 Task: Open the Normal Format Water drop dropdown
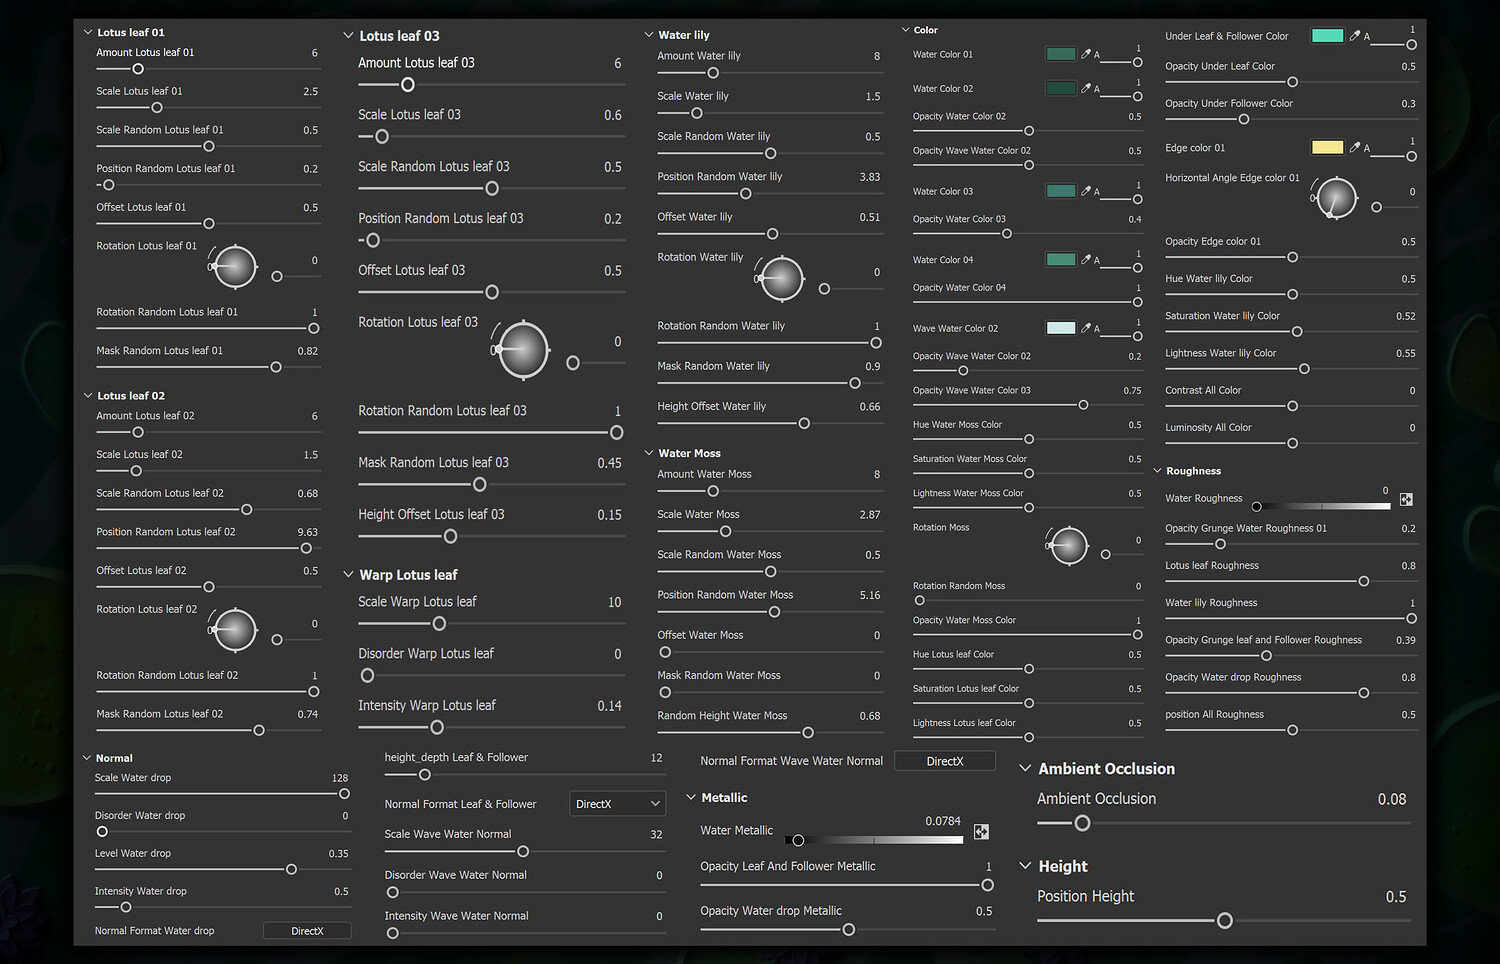307,931
